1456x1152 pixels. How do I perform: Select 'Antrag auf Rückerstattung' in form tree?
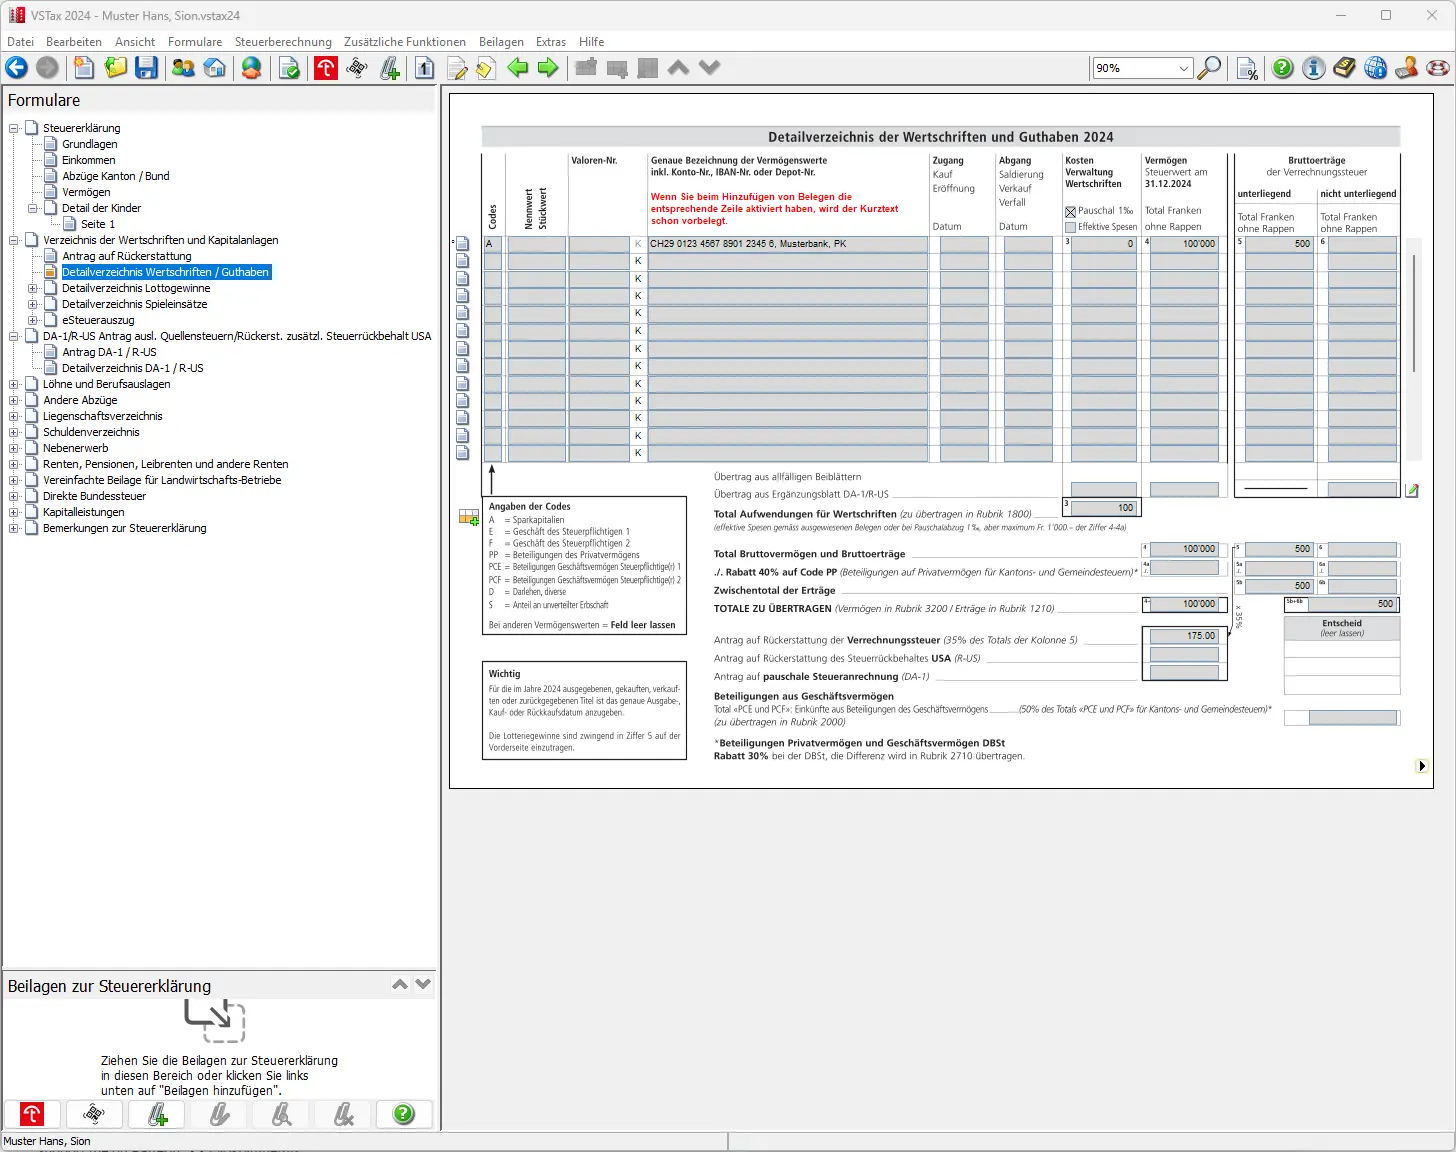126,256
